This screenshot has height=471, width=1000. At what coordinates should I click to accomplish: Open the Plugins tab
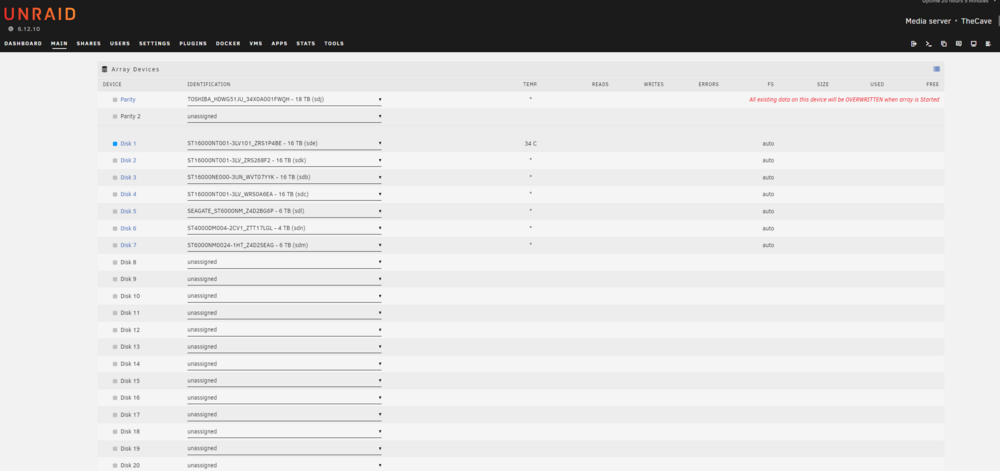click(x=193, y=43)
